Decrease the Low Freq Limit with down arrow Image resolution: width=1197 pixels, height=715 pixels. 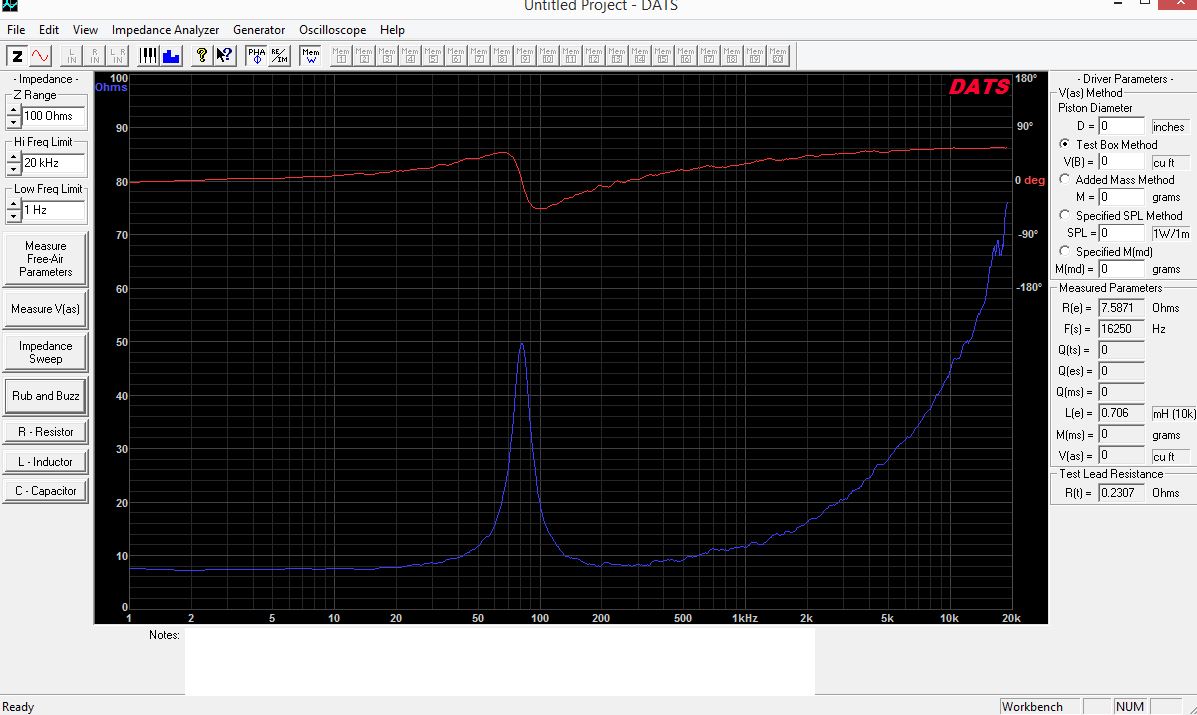pyautogui.click(x=13, y=216)
